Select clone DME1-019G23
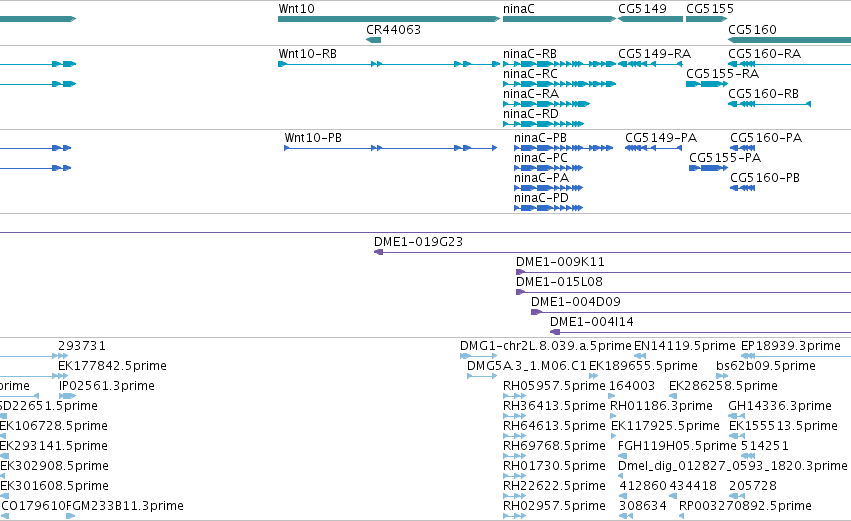The height and width of the screenshot is (521, 851). point(612,252)
